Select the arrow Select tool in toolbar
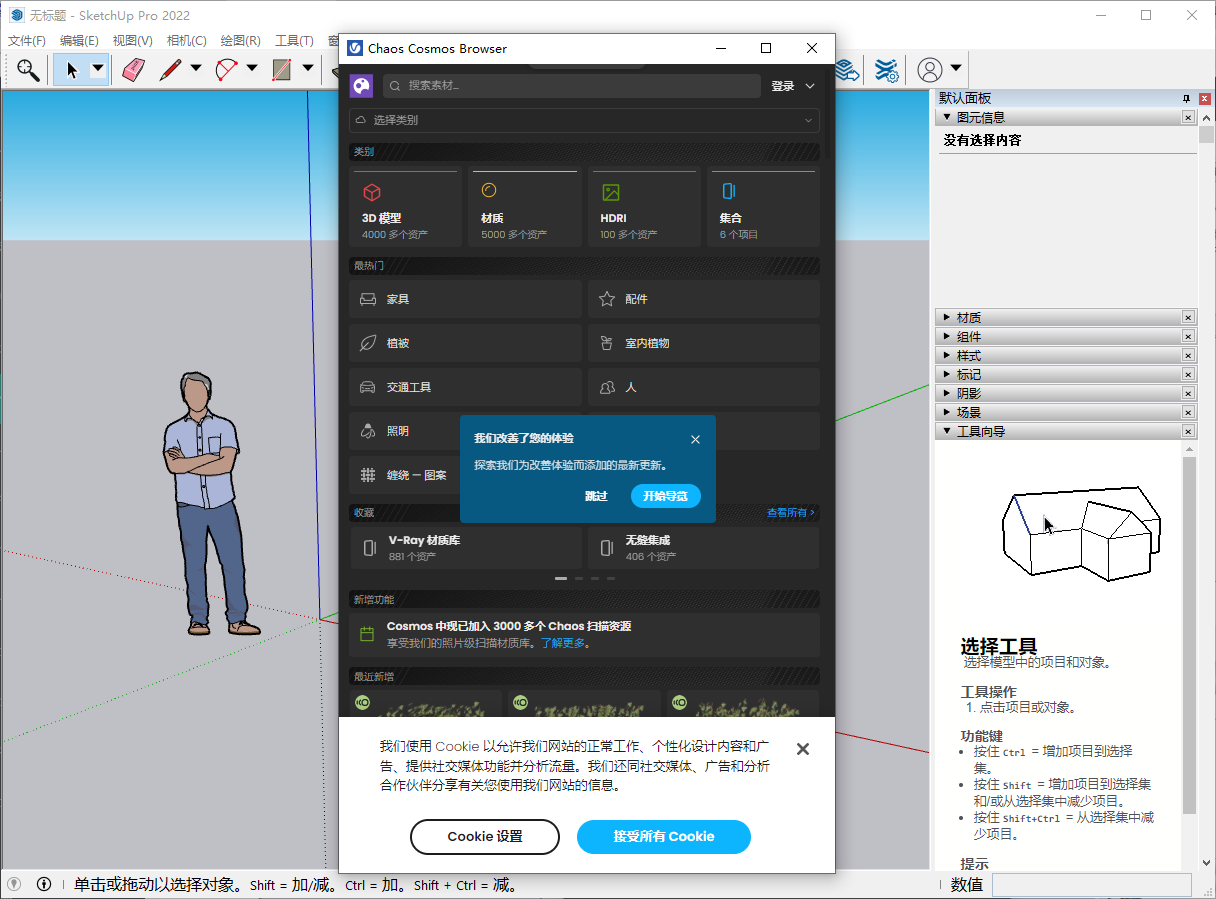Screen dimensions: 1216x899 pyautogui.click(x=71, y=69)
